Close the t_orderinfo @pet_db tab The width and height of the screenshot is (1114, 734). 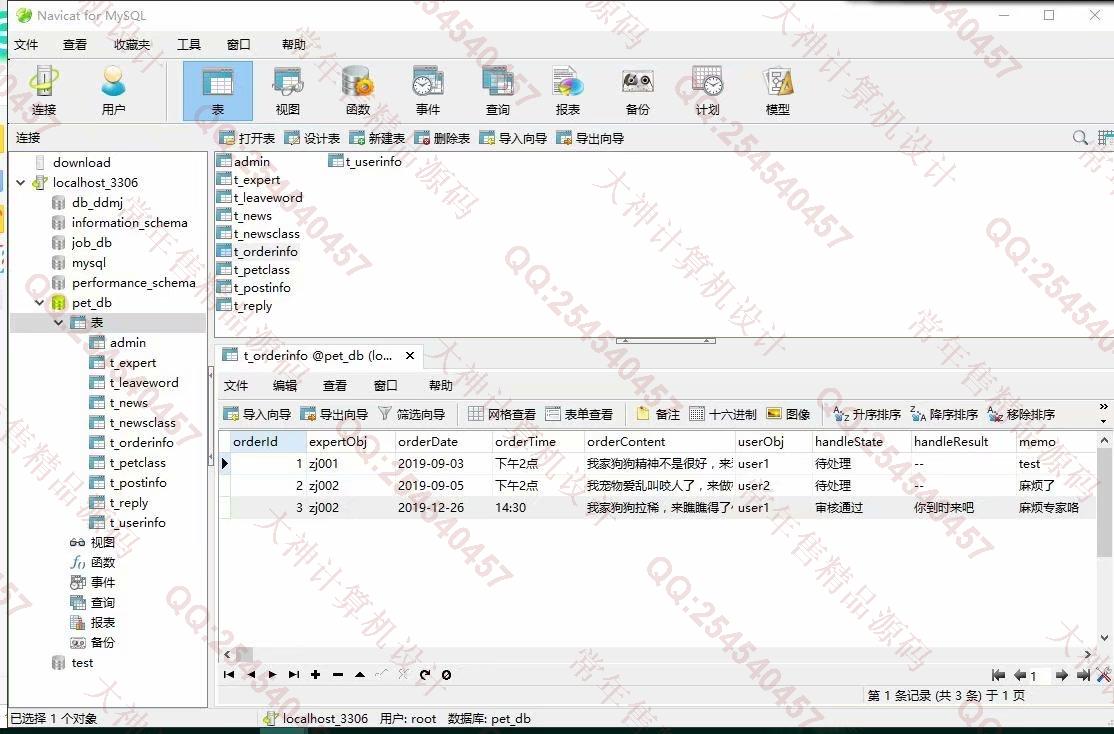pos(410,355)
